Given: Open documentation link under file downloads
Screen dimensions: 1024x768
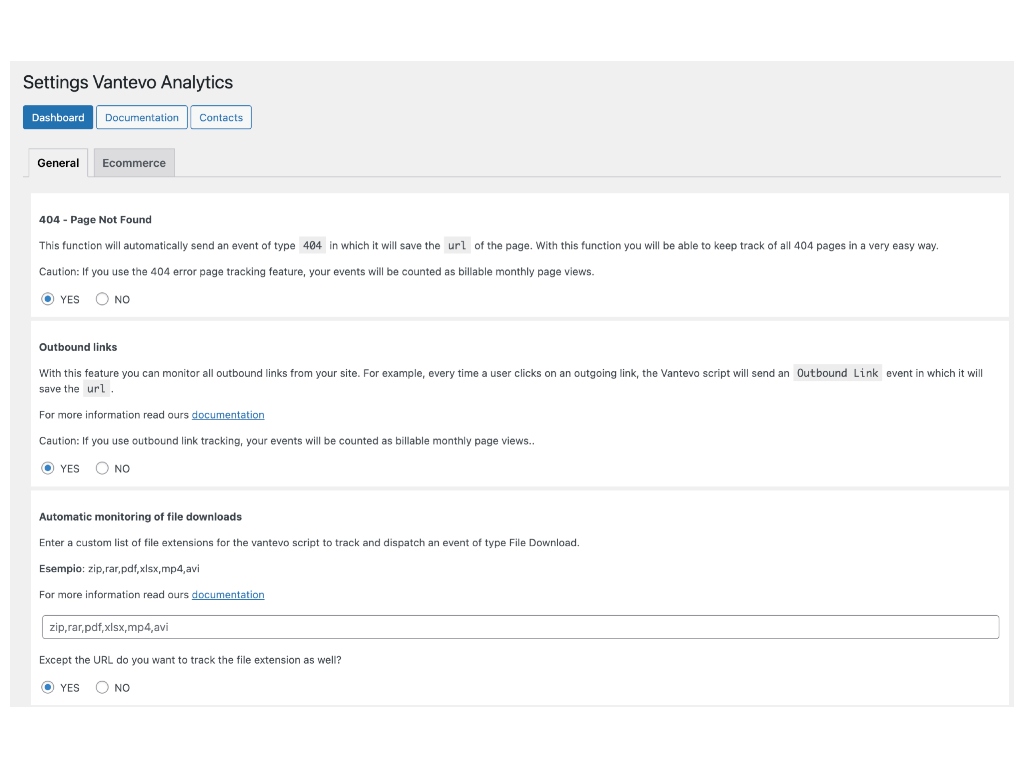Looking at the screenshot, I should (x=228, y=595).
